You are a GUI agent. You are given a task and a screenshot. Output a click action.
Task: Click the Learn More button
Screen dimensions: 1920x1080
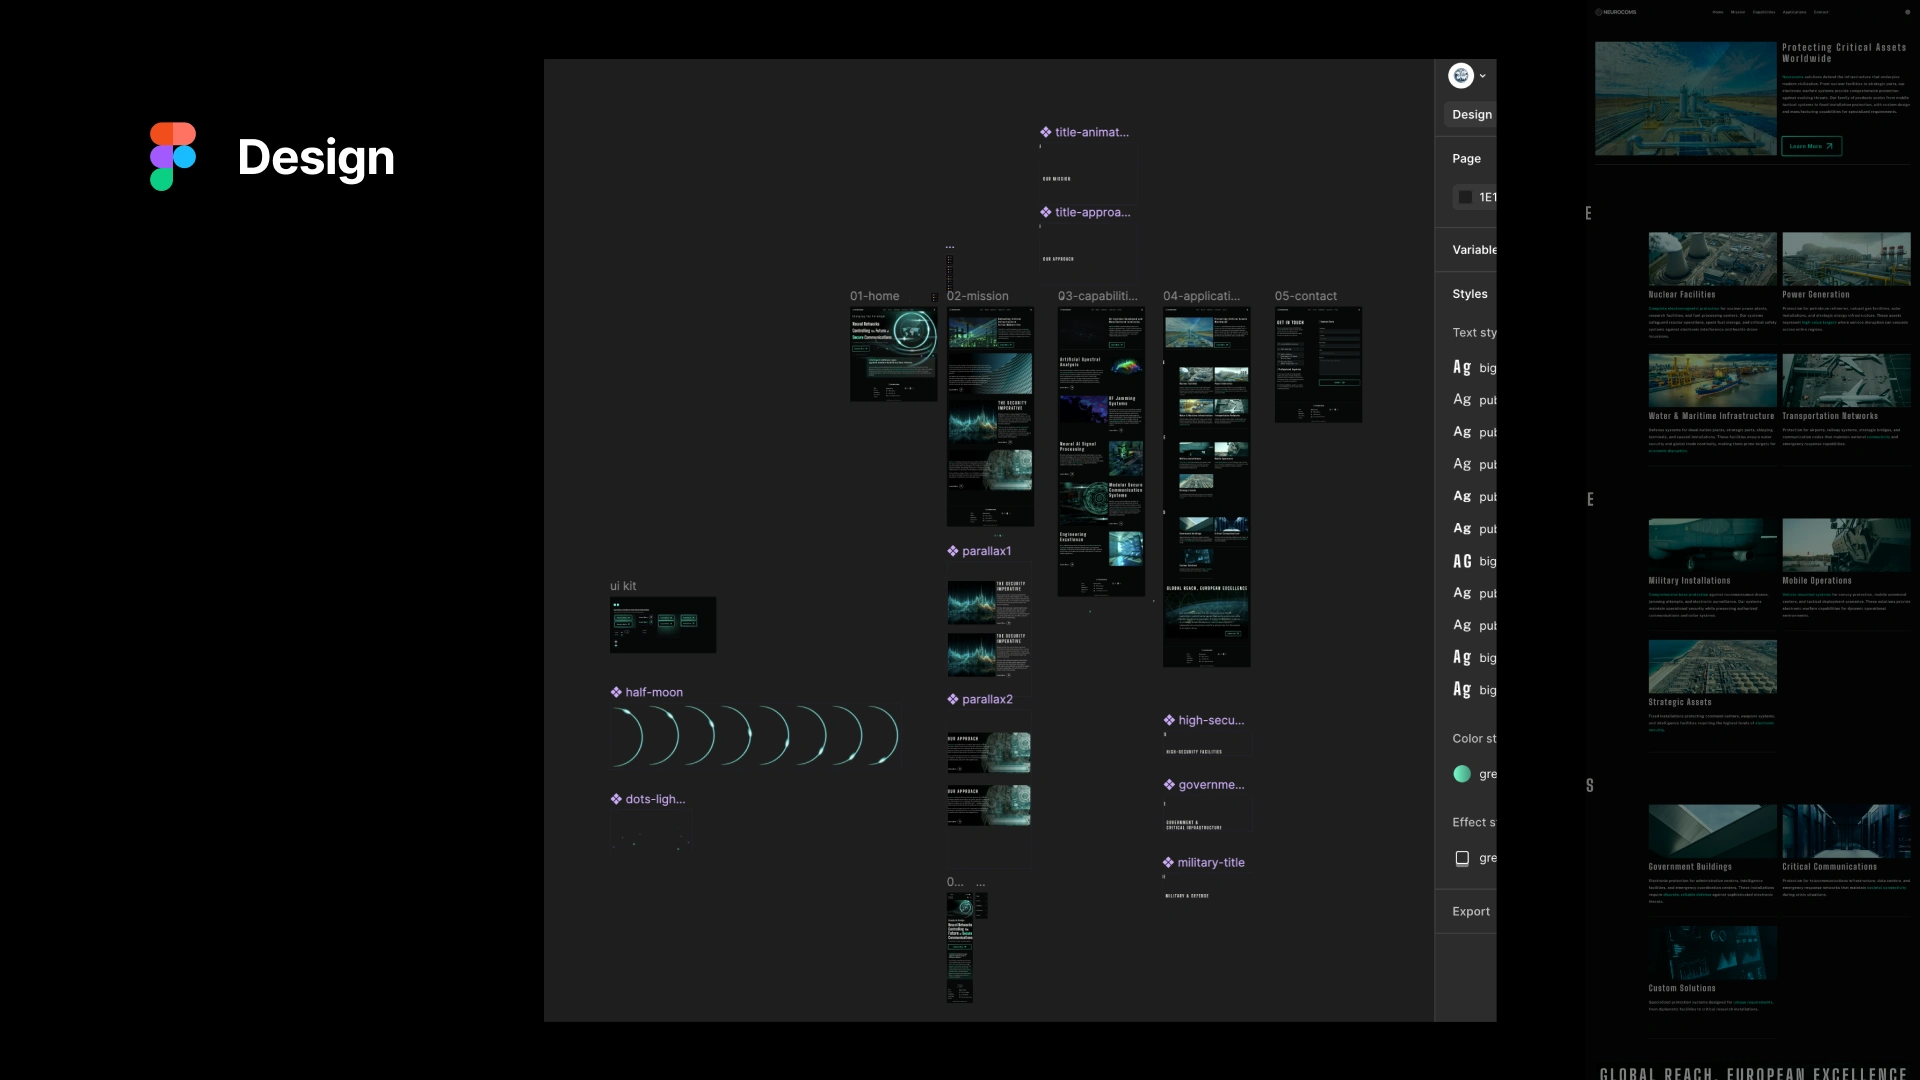[x=1811, y=146]
